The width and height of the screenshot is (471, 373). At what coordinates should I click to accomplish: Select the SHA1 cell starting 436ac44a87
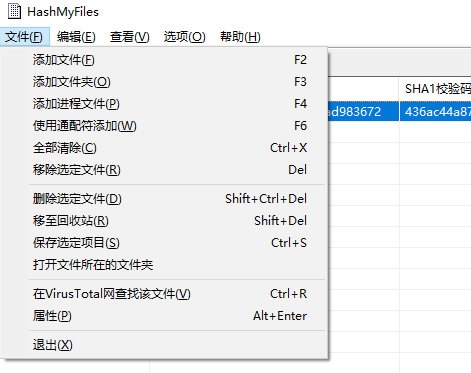(435, 111)
